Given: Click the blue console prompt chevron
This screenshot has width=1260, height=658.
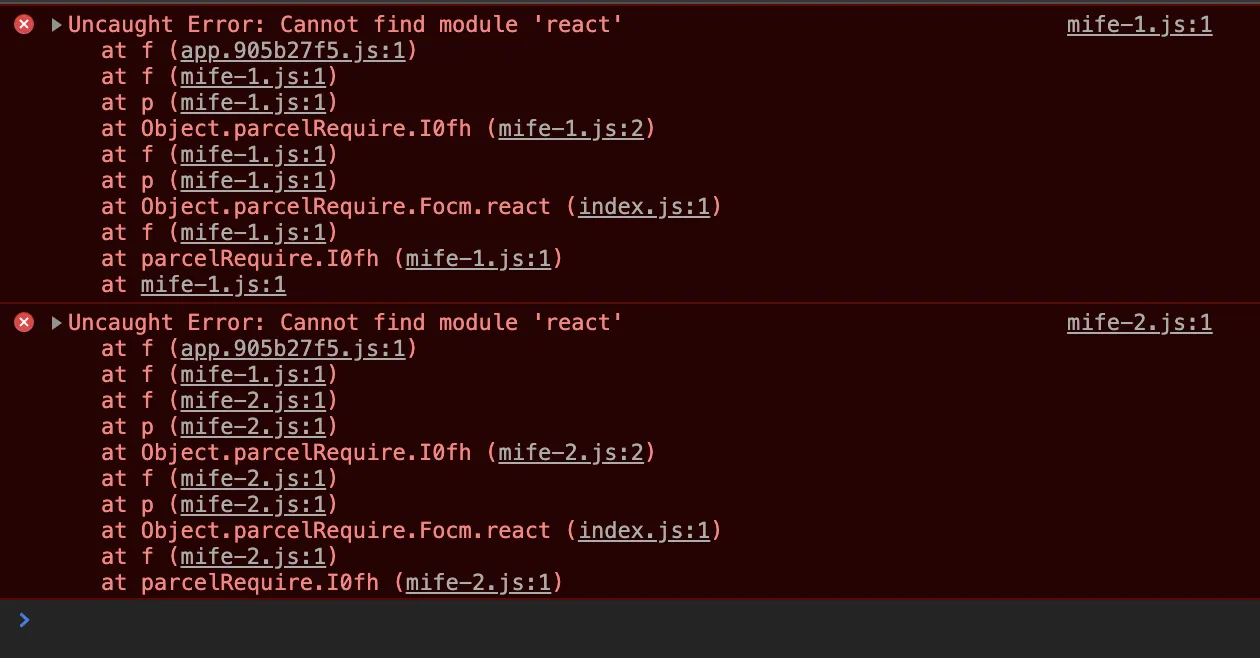Looking at the screenshot, I should pyautogui.click(x=25, y=620).
